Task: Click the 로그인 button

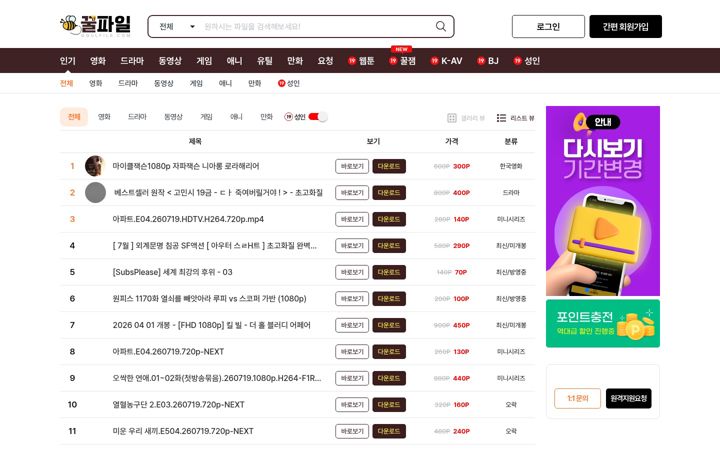Action: coord(548,27)
